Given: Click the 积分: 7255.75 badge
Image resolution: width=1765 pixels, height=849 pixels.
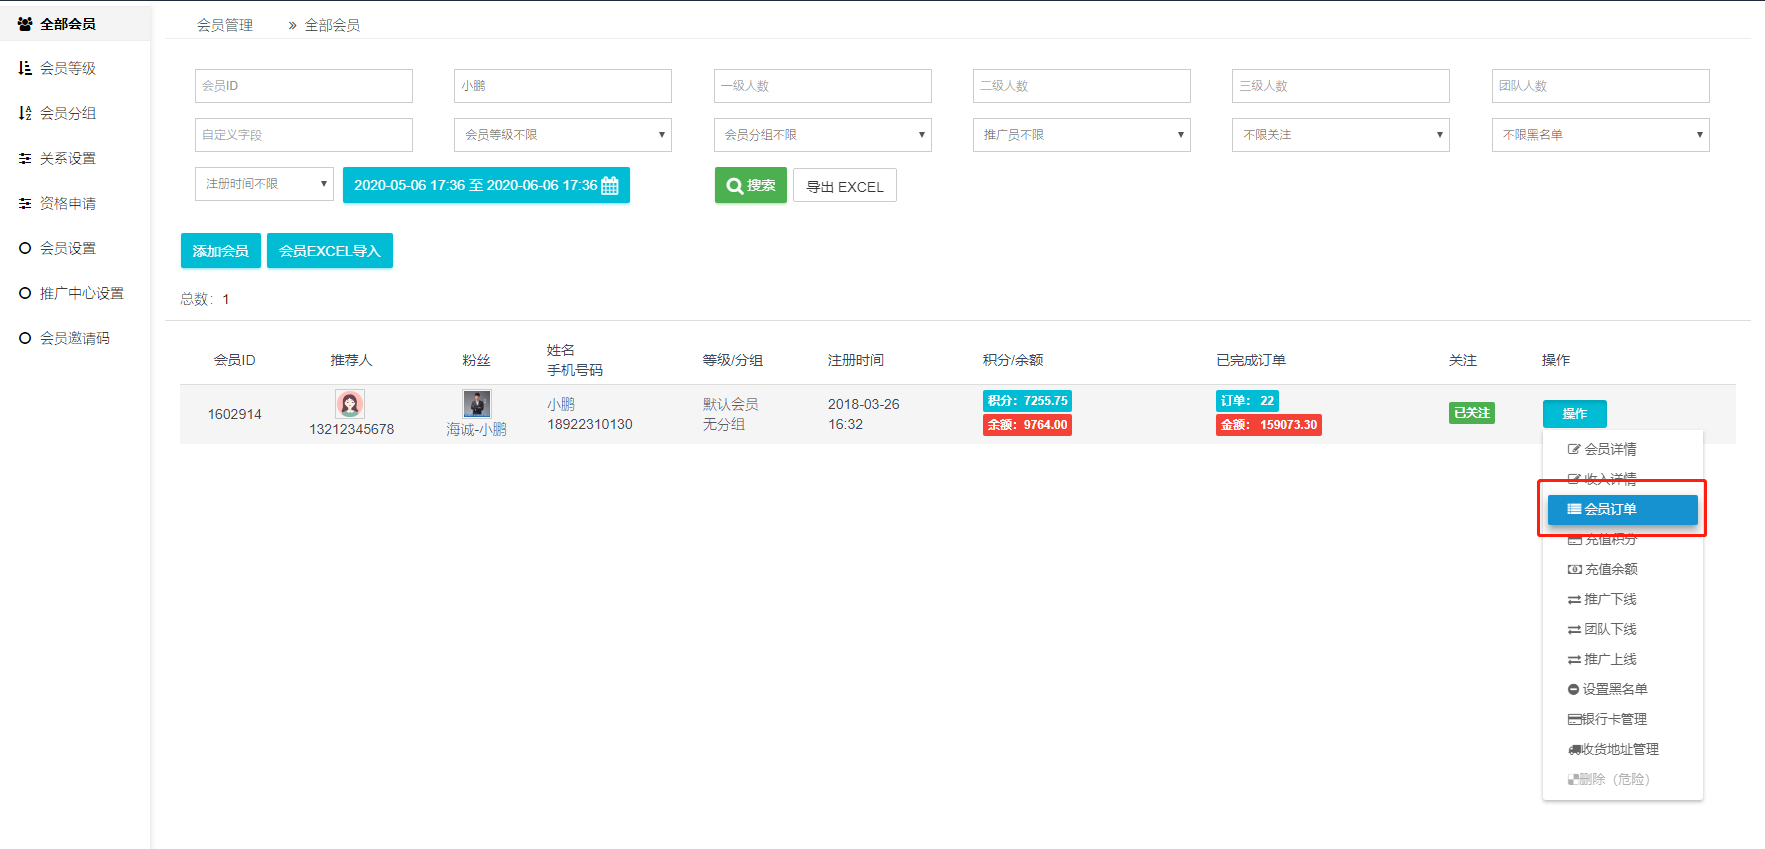Looking at the screenshot, I should 1027,401.
